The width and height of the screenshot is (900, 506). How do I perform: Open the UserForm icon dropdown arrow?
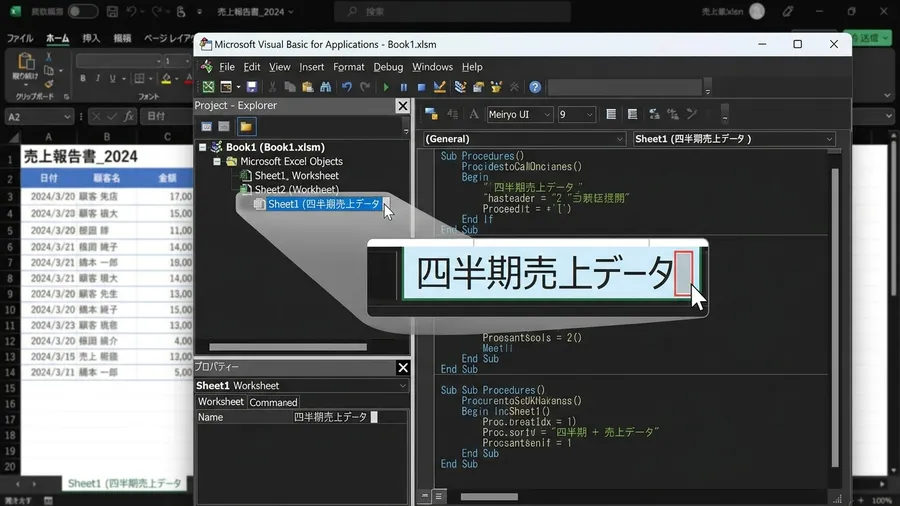pyautogui.click(x=238, y=87)
